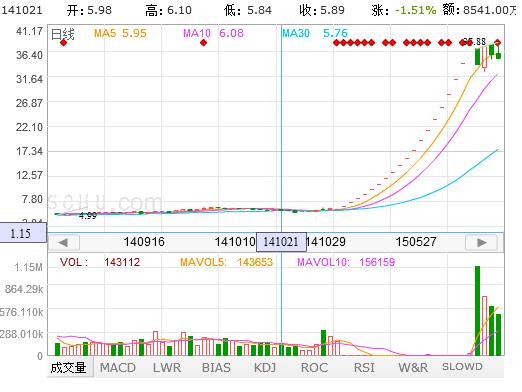The image size is (522, 392).
Task: Click the MA5 5.95 legend
Action: coord(120,33)
